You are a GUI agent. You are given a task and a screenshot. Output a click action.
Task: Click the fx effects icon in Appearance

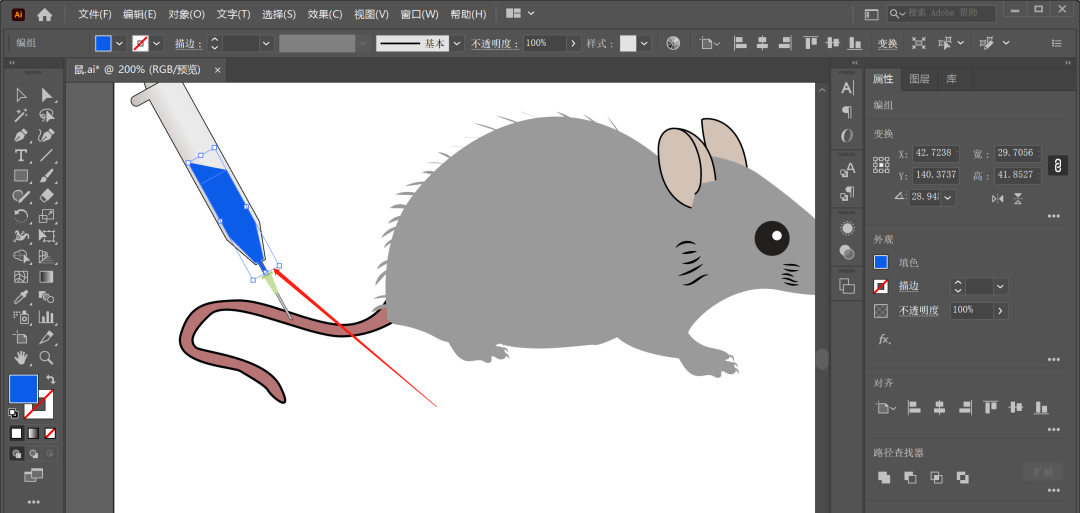tap(883, 339)
